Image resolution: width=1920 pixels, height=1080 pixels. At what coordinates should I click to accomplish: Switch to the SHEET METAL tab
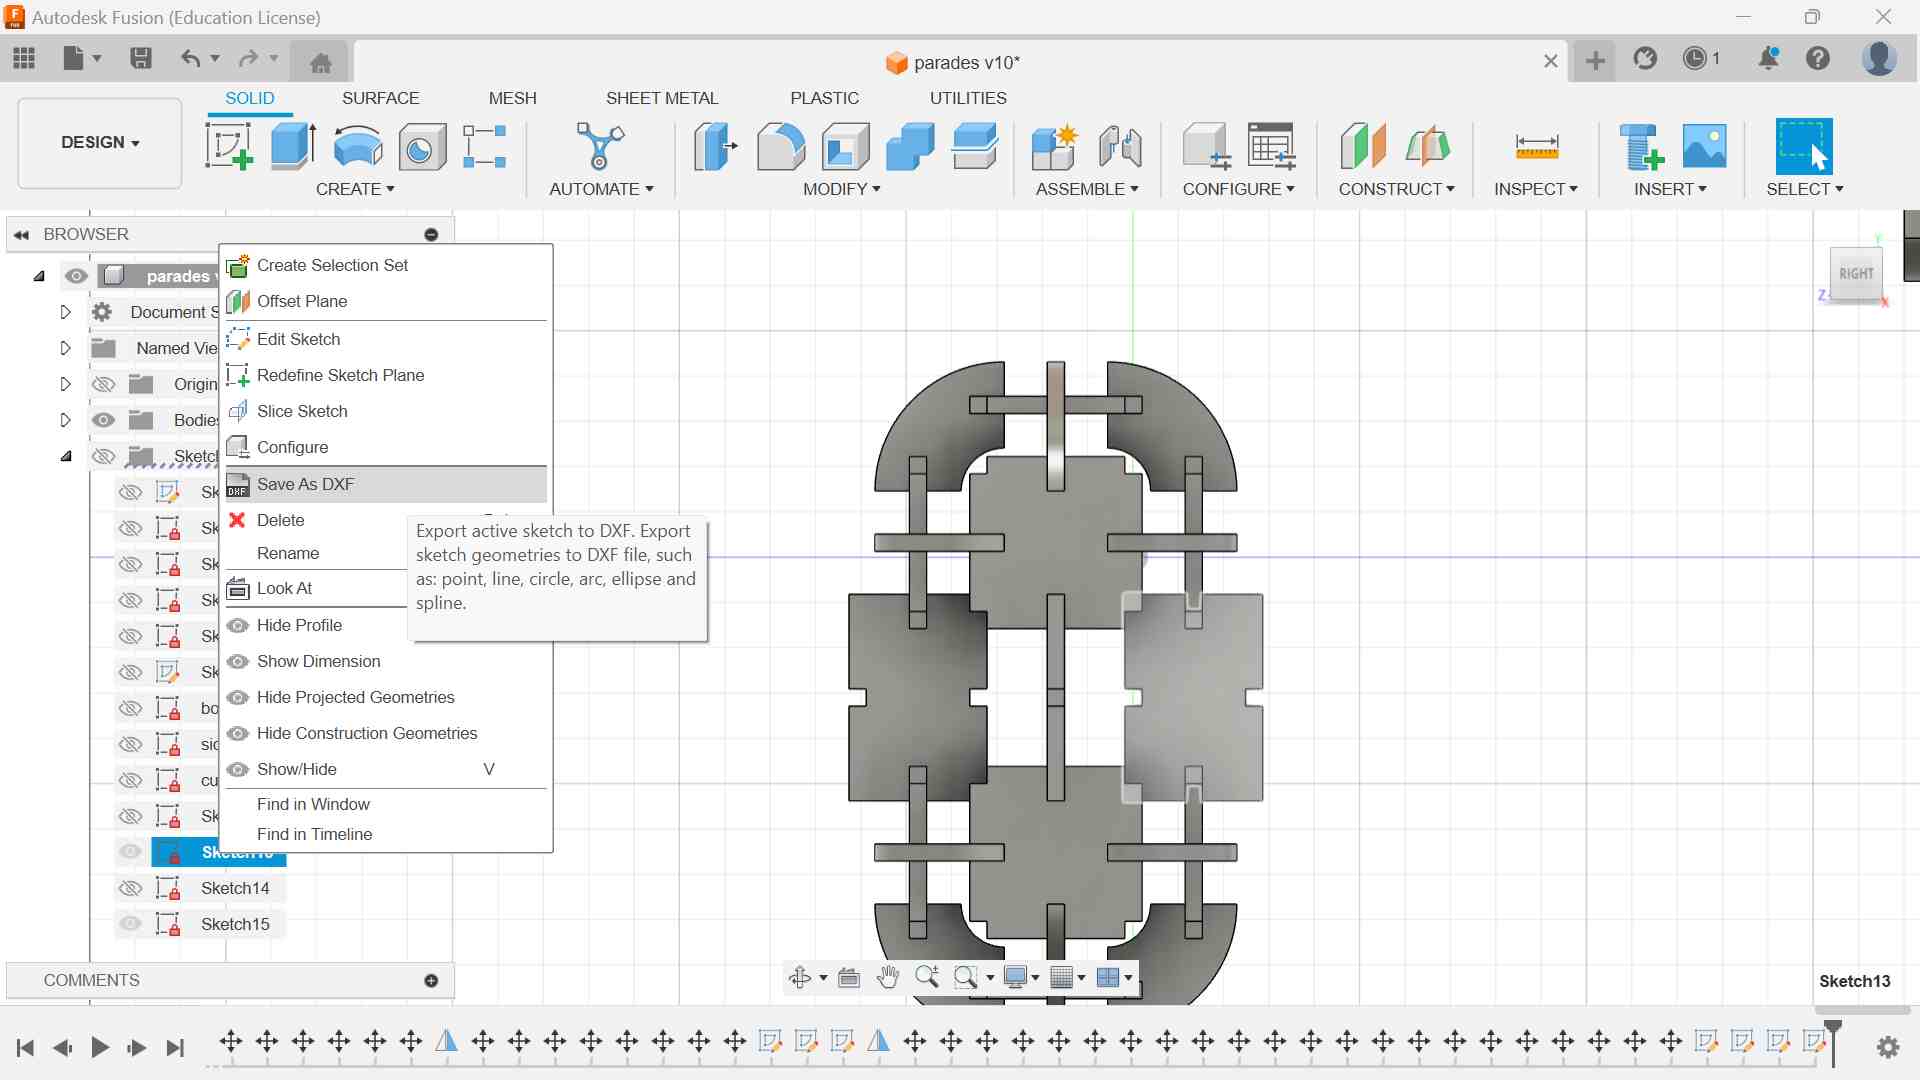pos(661,98)
